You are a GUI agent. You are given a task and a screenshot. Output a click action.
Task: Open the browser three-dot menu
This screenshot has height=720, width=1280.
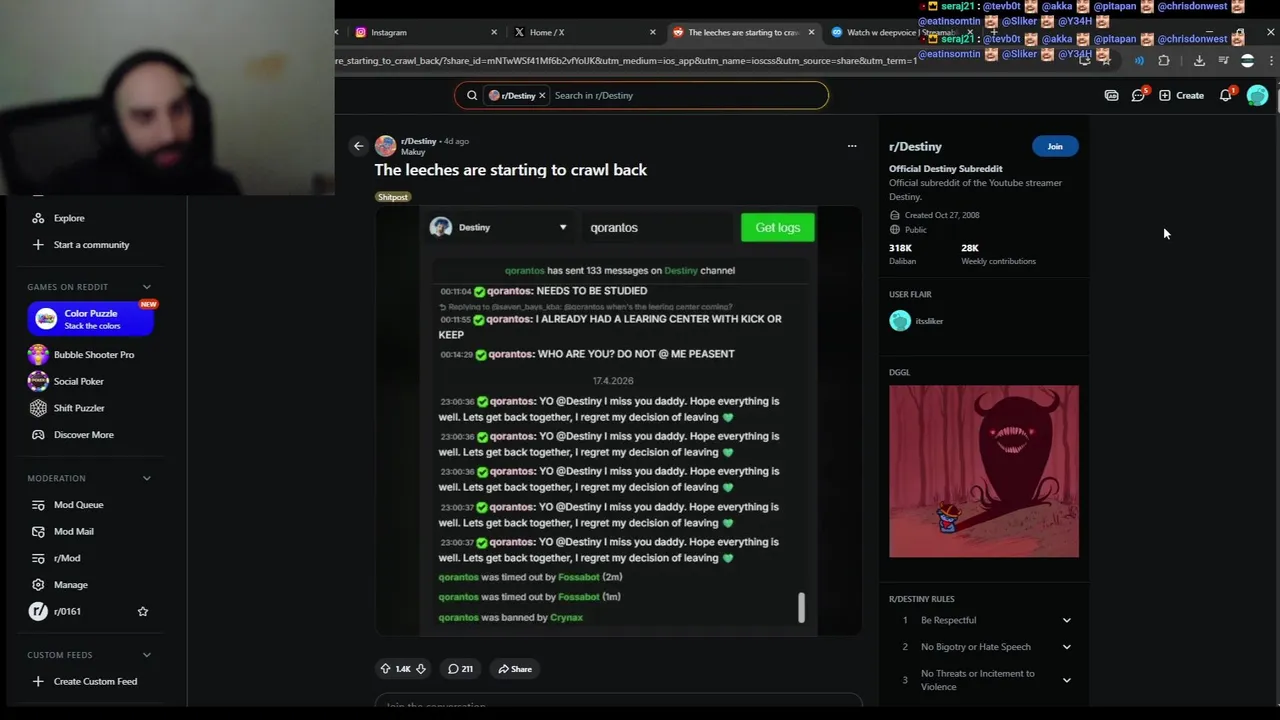pos(1271,61)
